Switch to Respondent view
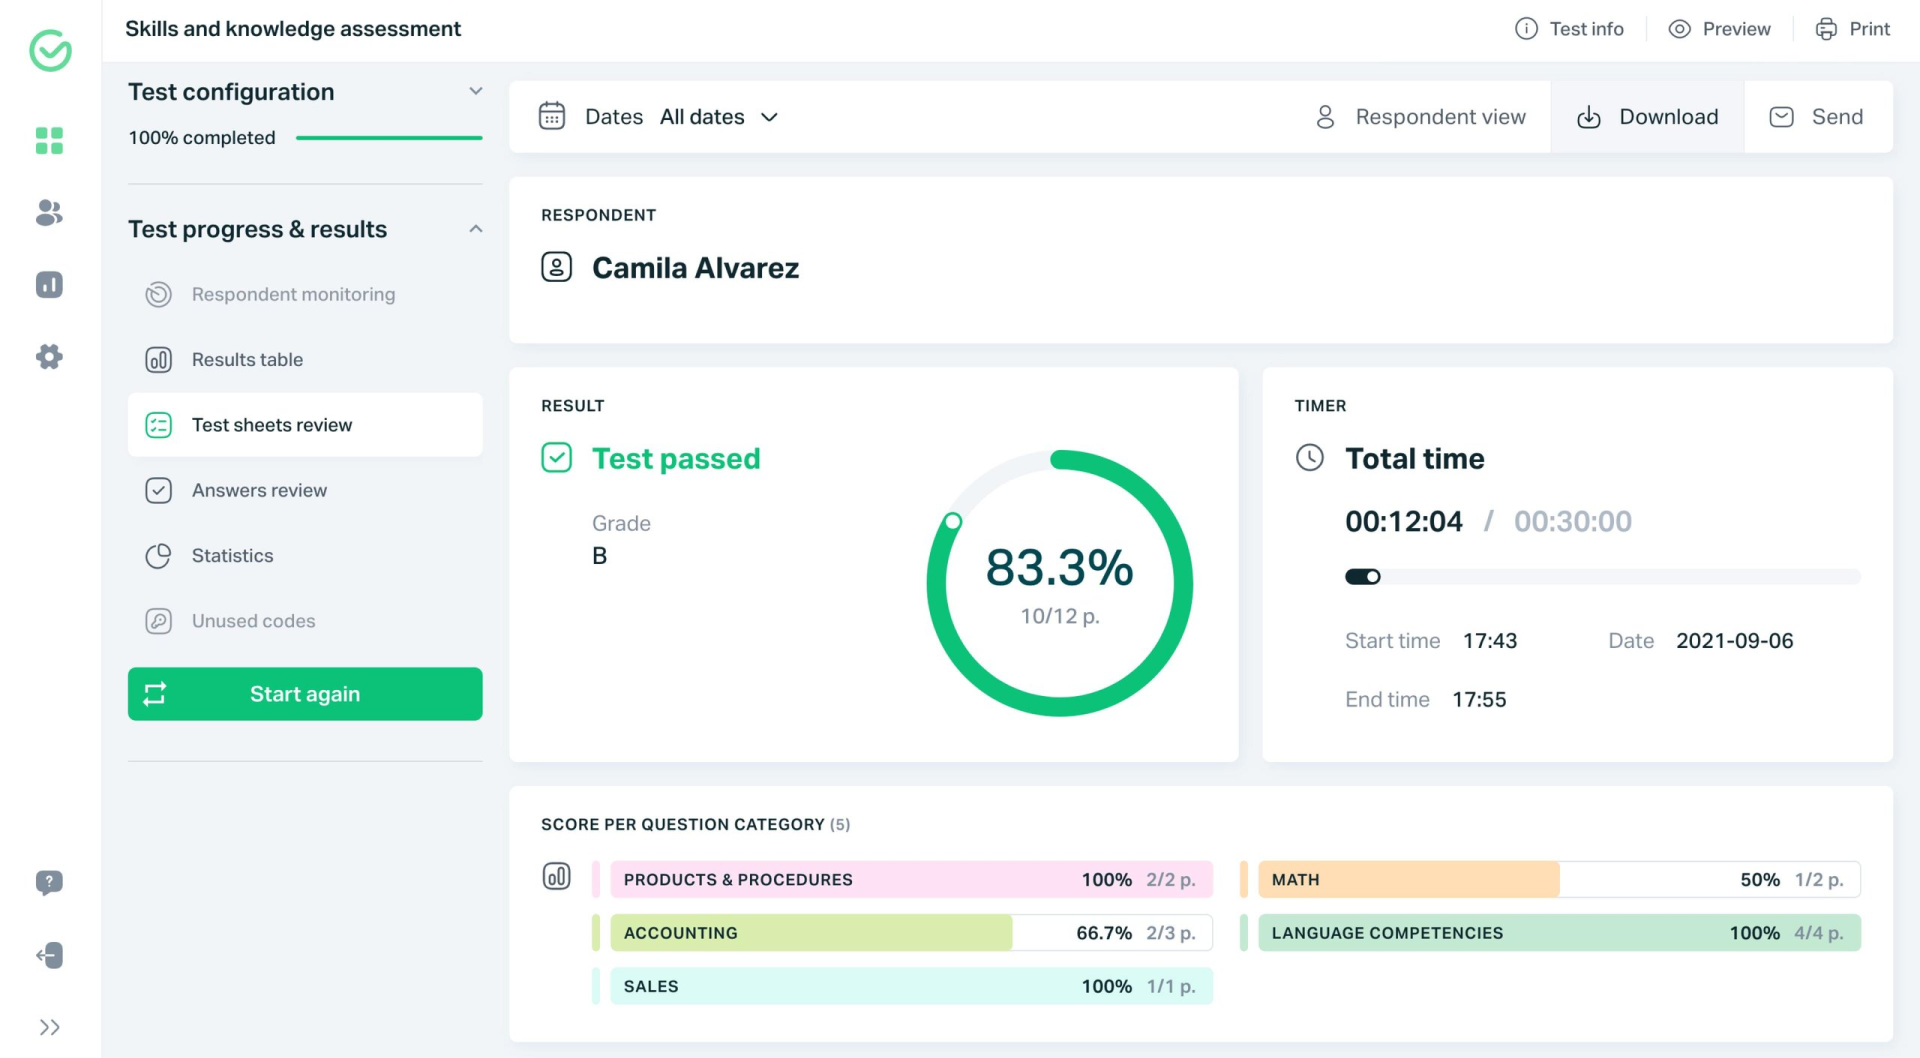 click(x=1421, y=117)
